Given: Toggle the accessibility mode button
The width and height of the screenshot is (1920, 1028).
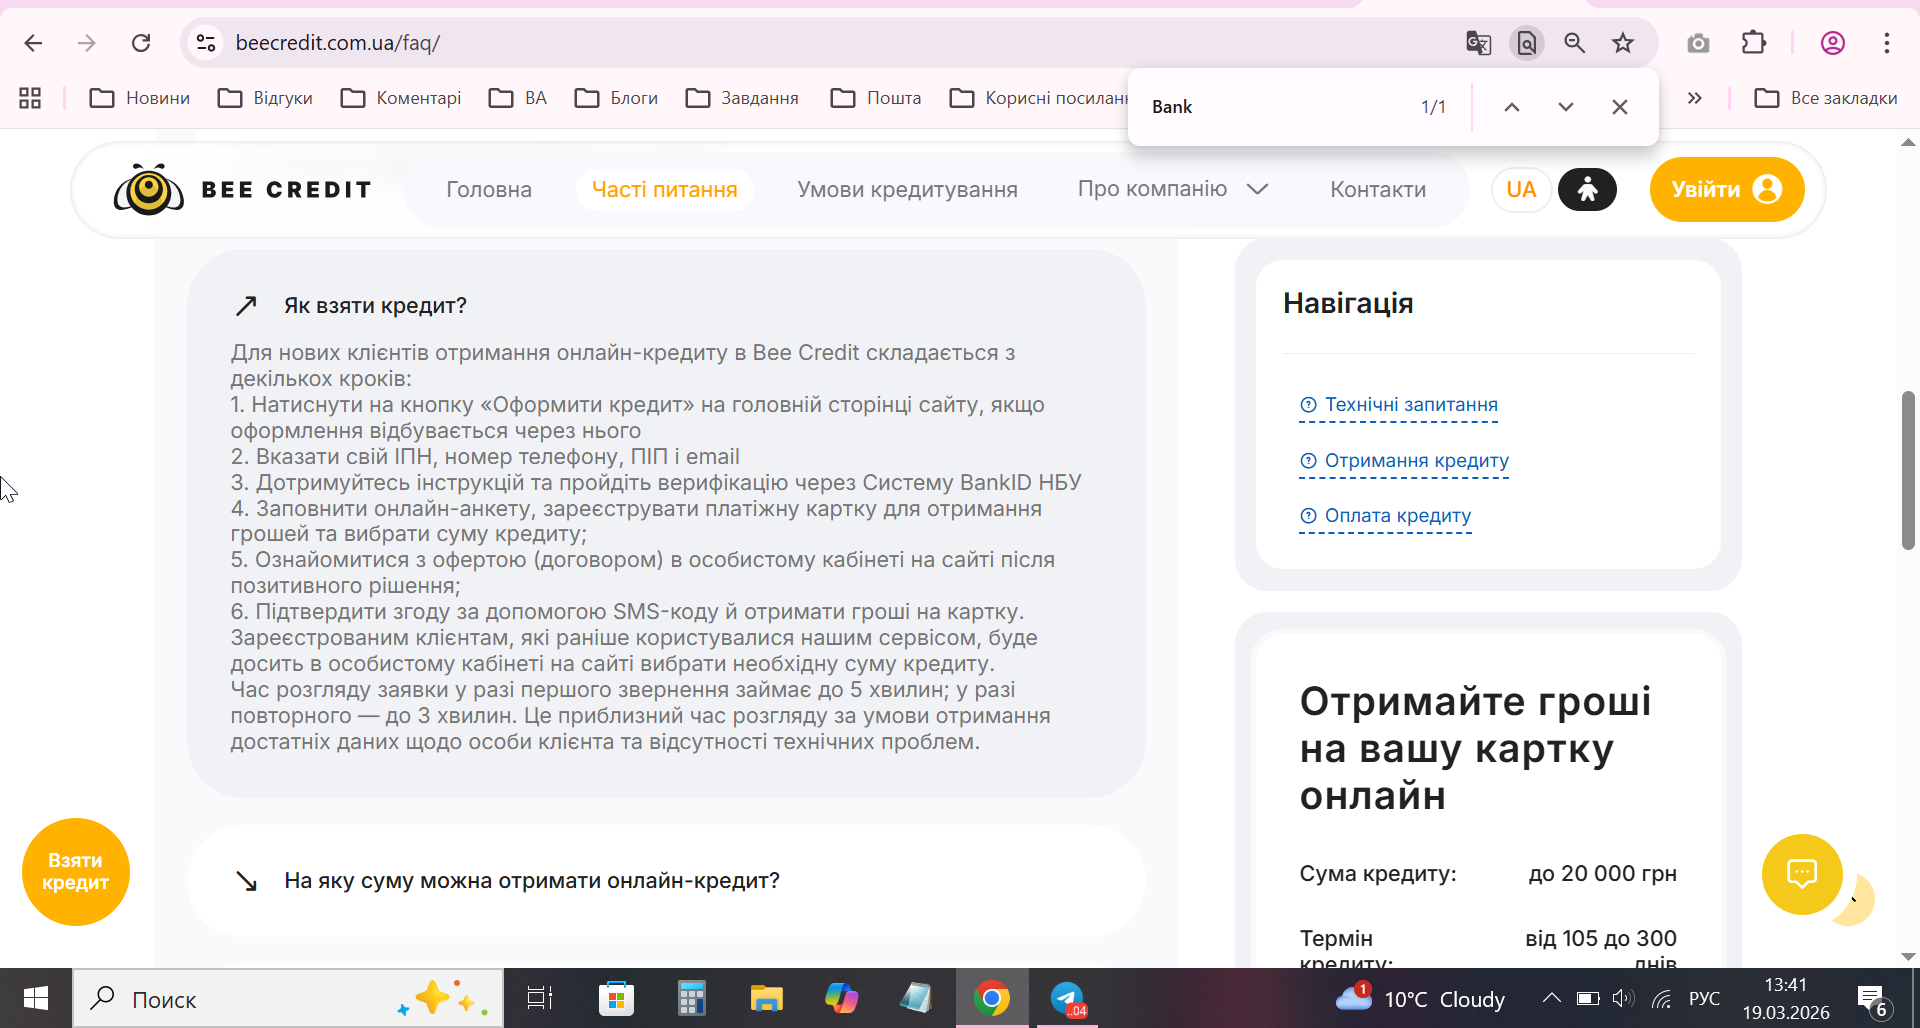Looking at the screenshot, I should 1587,190.
